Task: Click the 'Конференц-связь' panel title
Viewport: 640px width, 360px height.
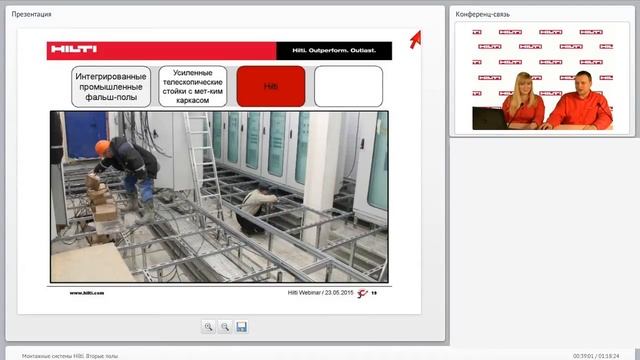Action: coord(482,14)
